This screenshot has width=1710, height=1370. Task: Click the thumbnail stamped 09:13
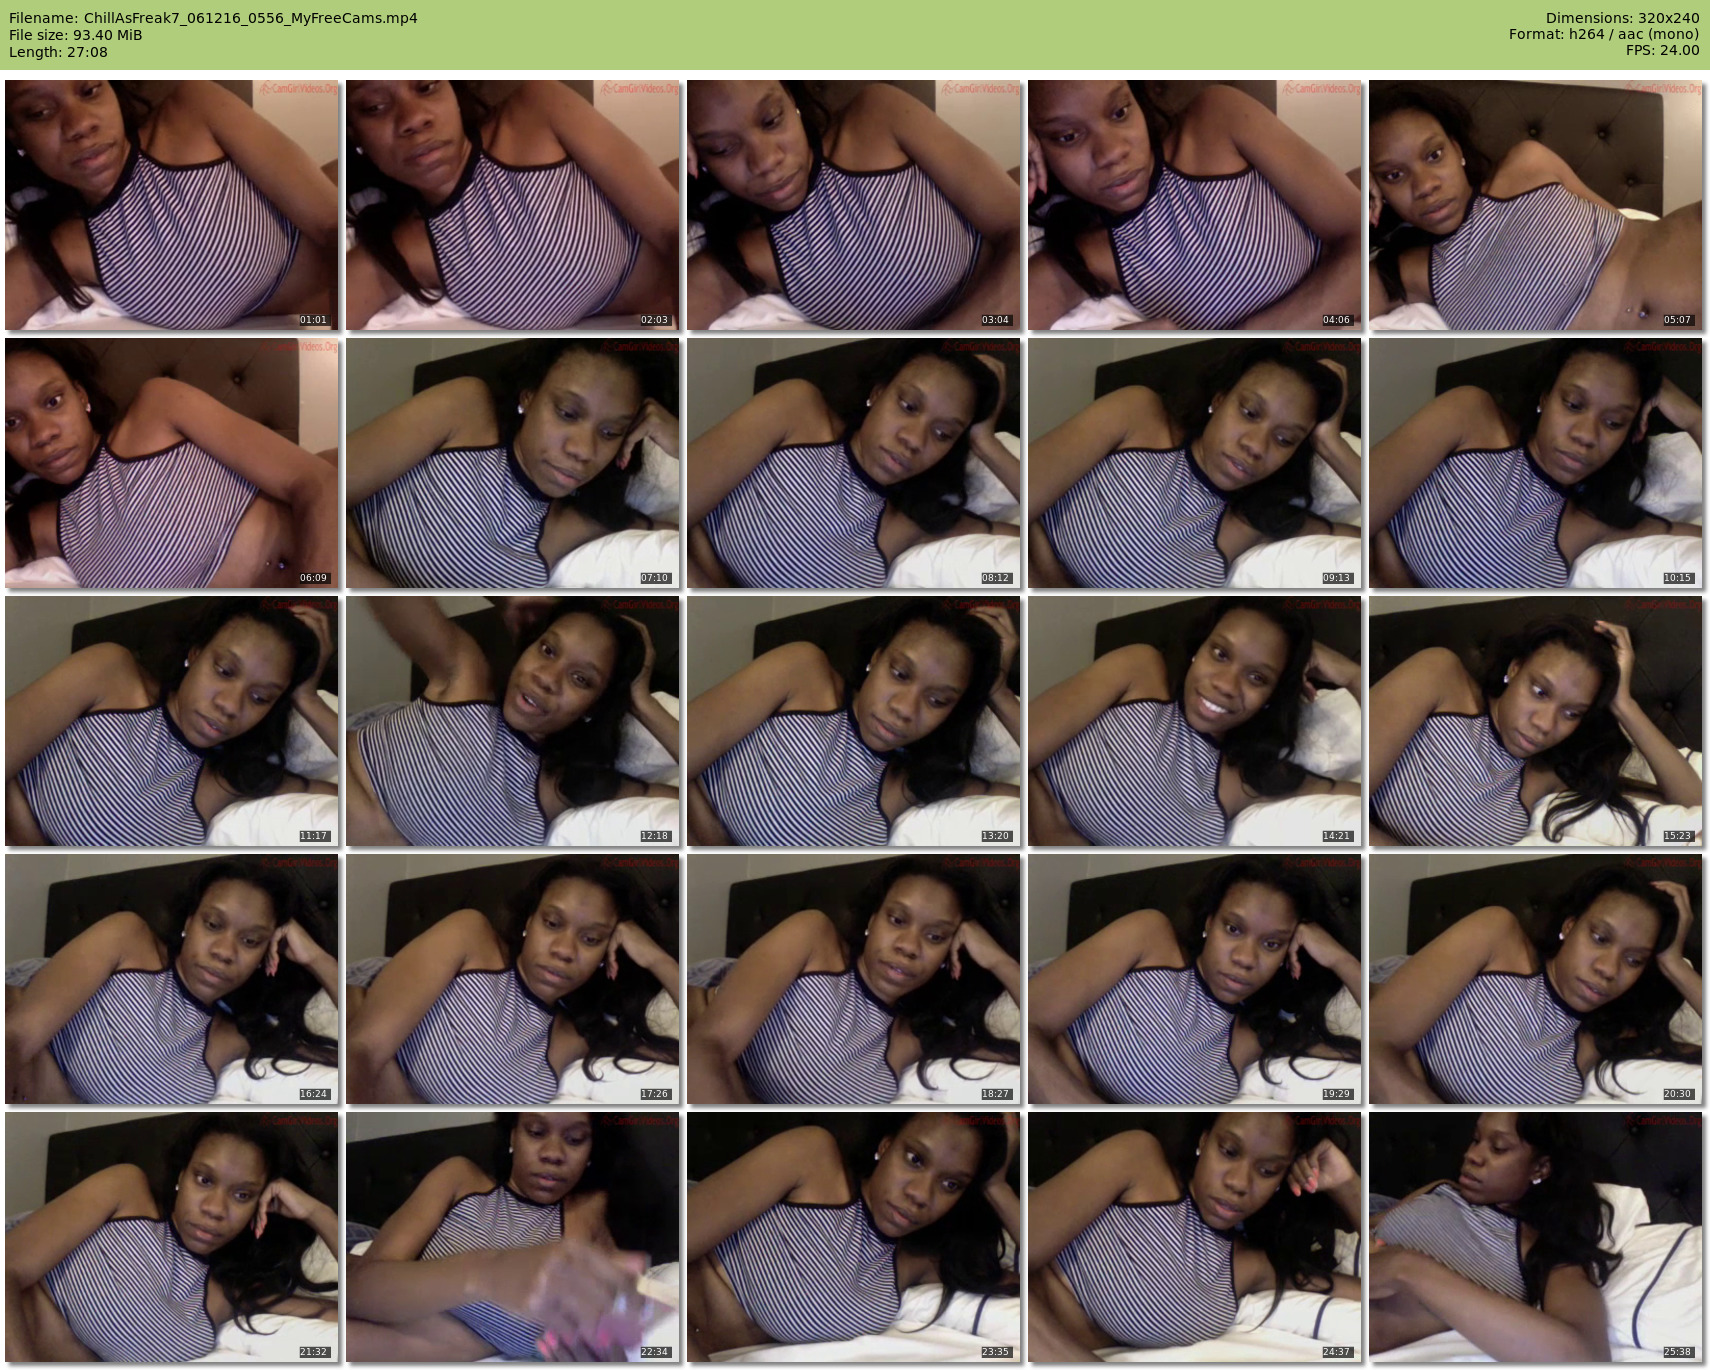tap(1195, 463)
